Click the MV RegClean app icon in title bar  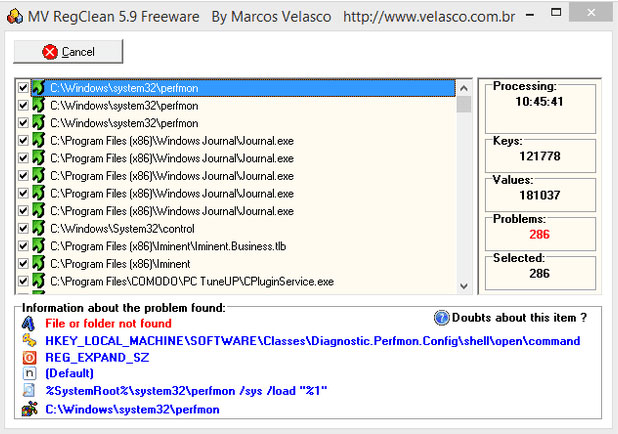[x=15, y=16]
